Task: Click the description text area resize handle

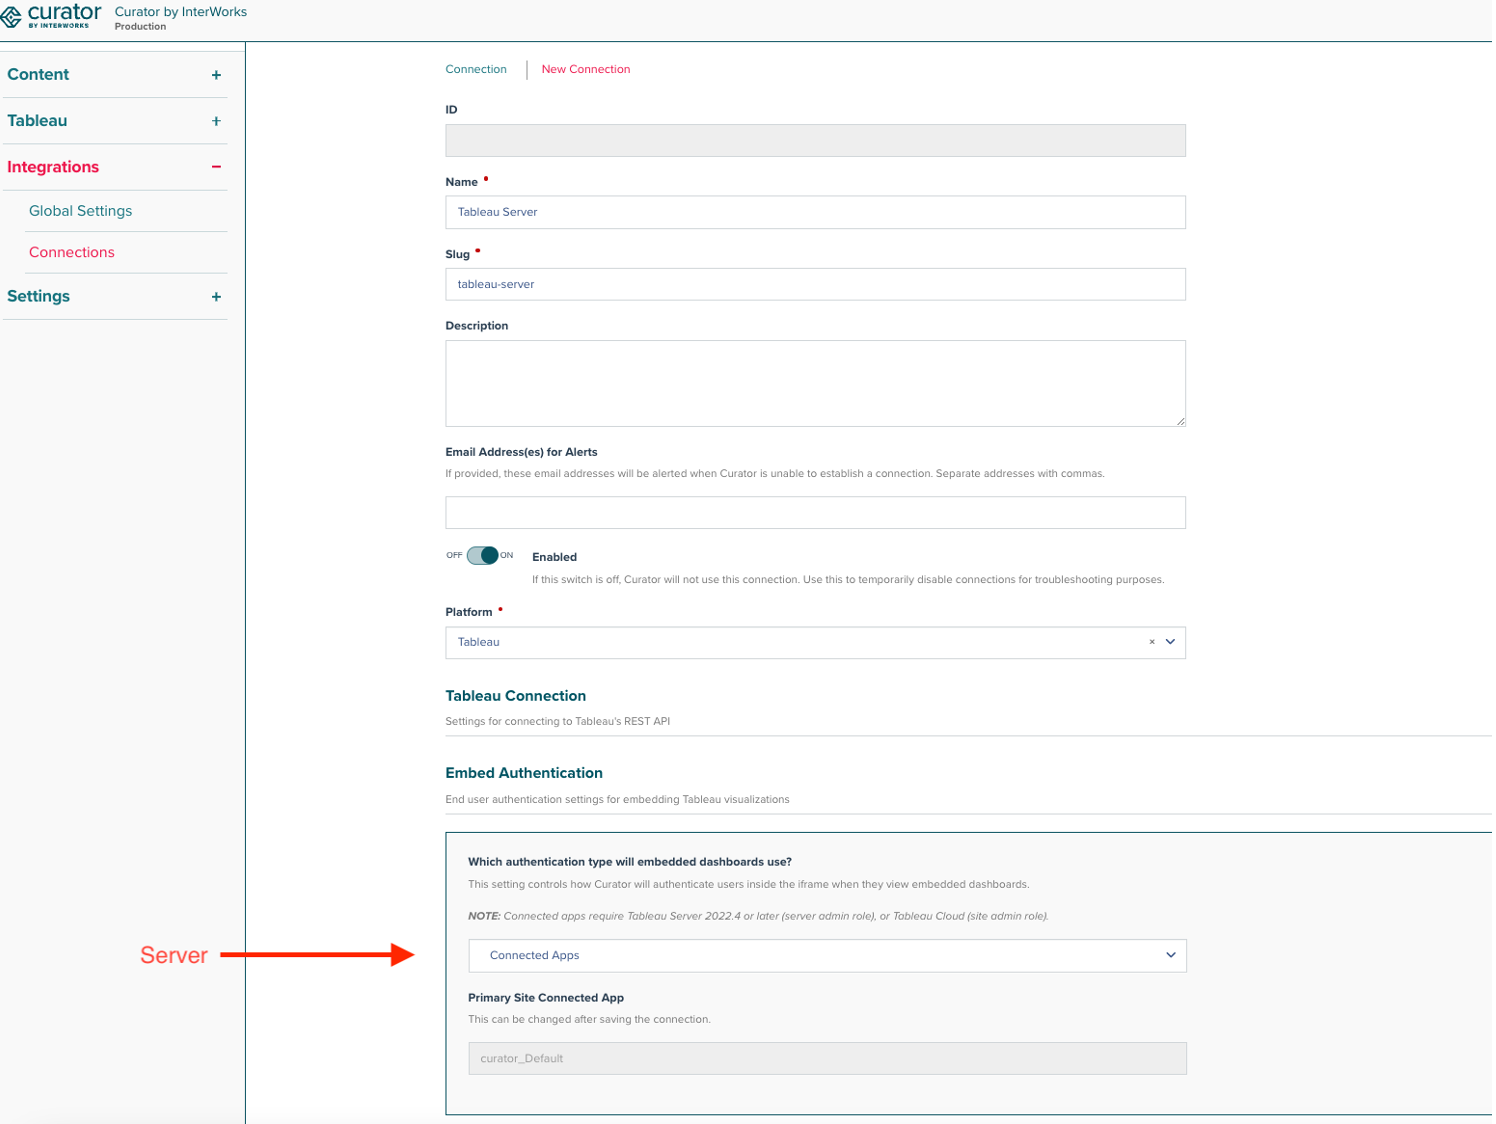Action: 1180,421
